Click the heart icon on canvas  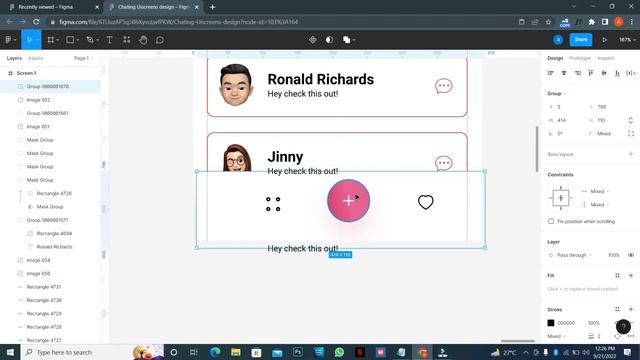(425, 202)
